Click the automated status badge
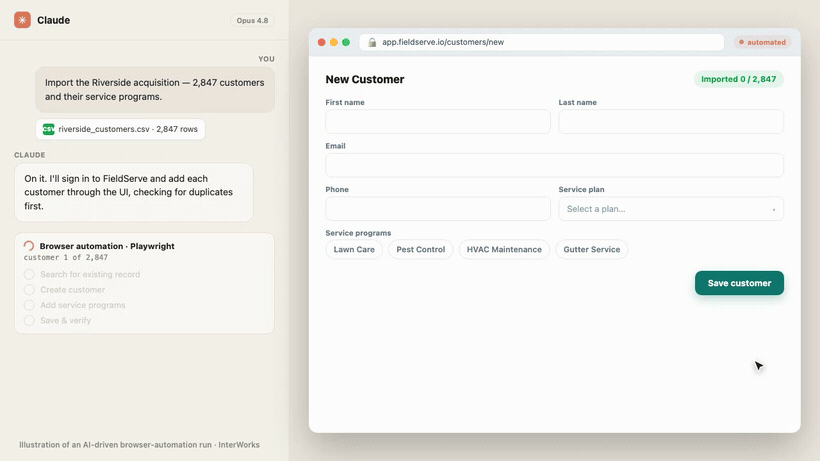This screenshot has width=820, height=461. click(762, 42)
